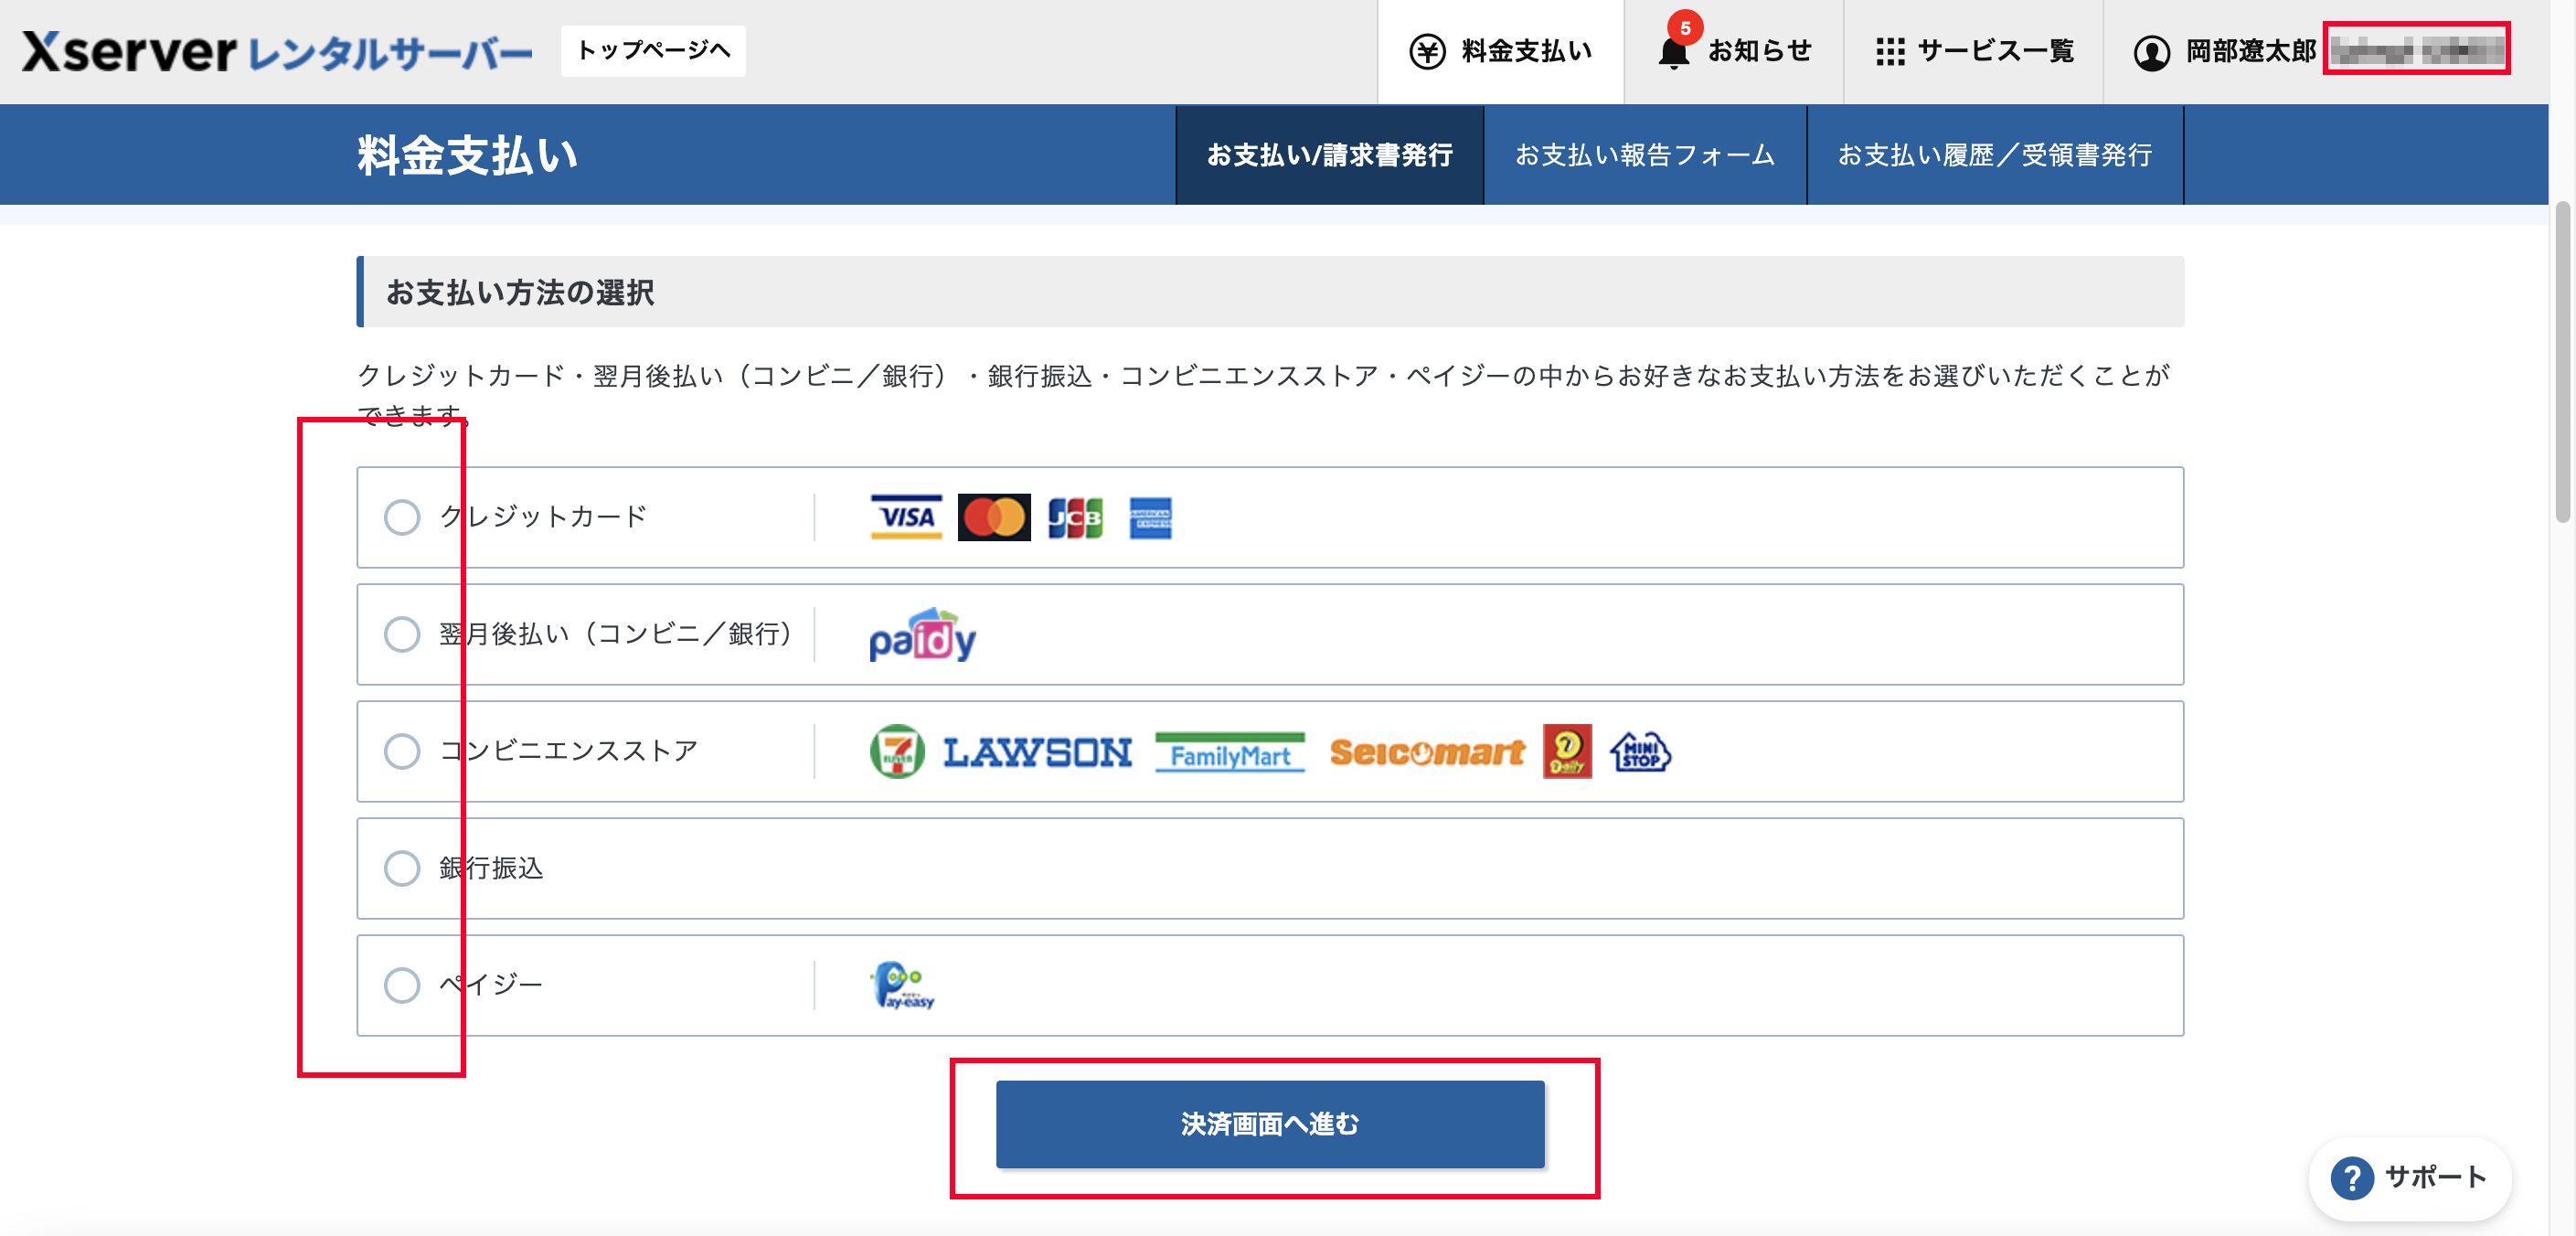Select クレジットカード radio button
The image size is (2576, 1236).
coord(402,517)
